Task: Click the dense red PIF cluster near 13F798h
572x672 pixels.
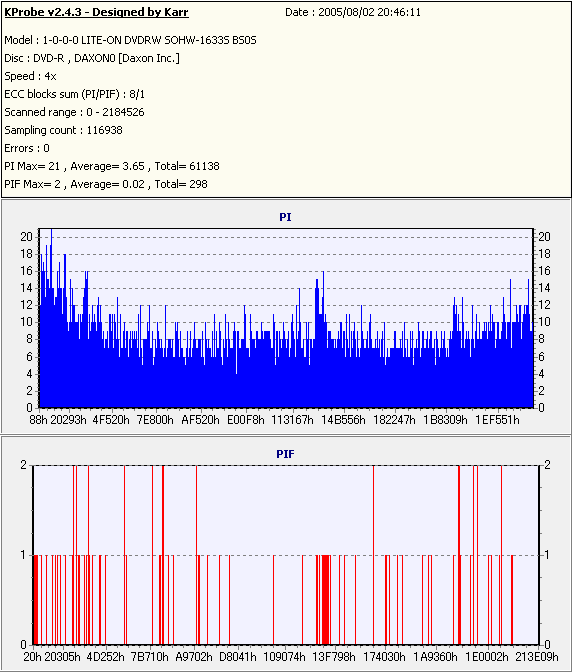Action: (x=326, y=600)
